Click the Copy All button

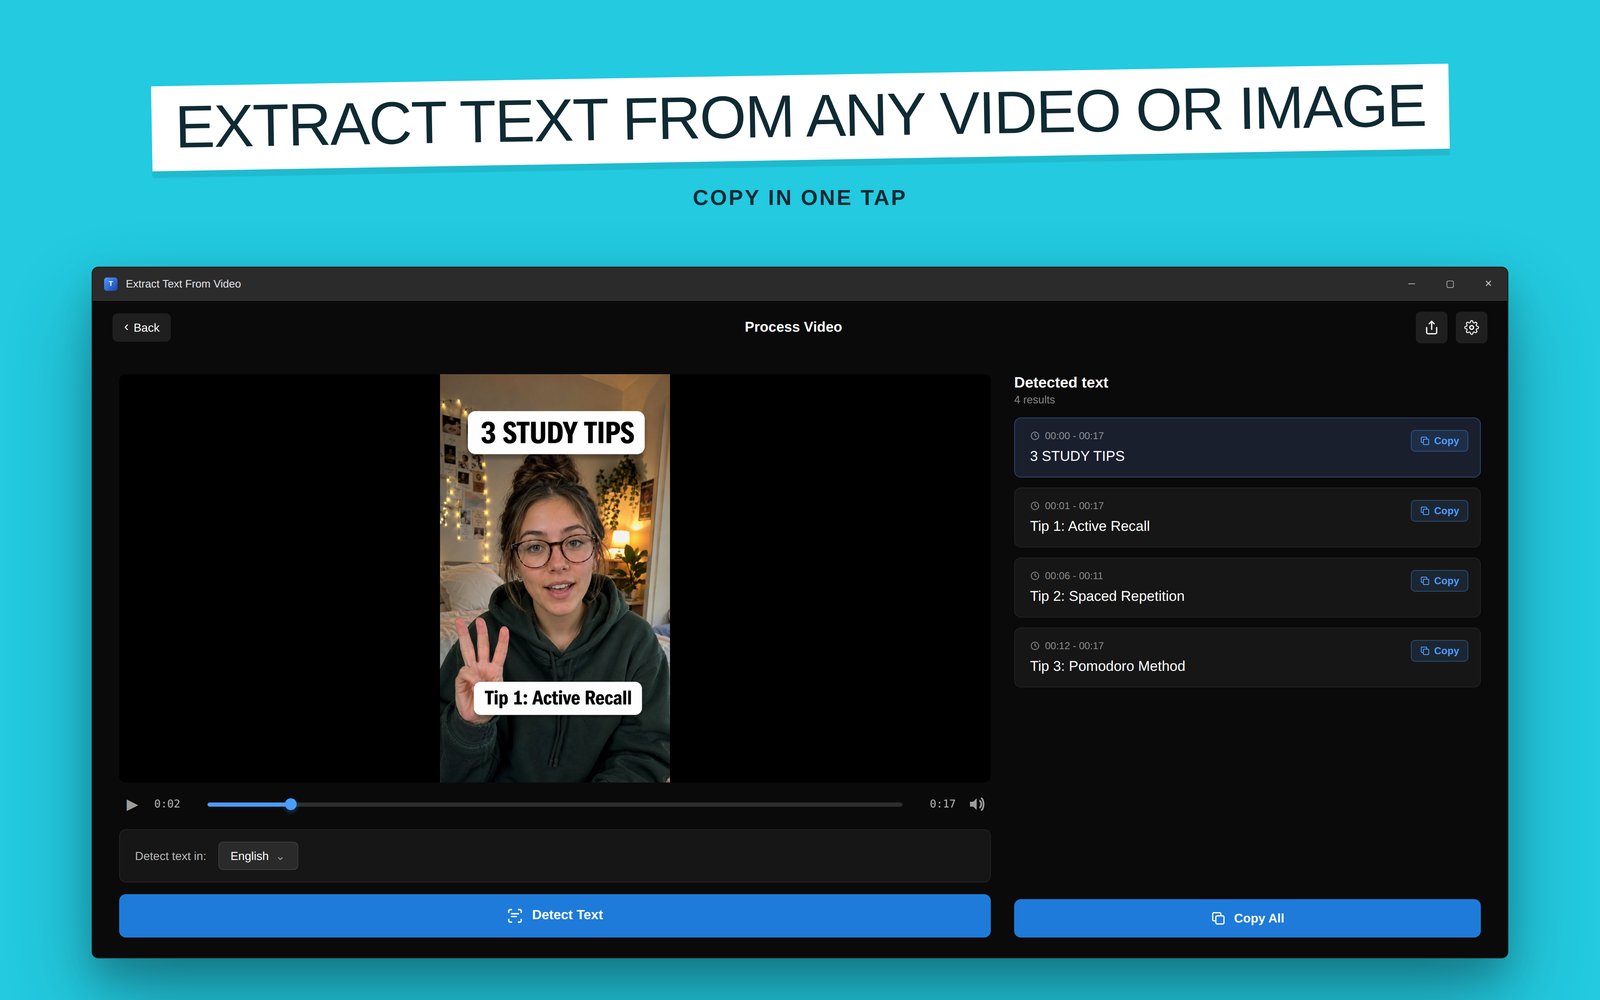coord(1247,918)
